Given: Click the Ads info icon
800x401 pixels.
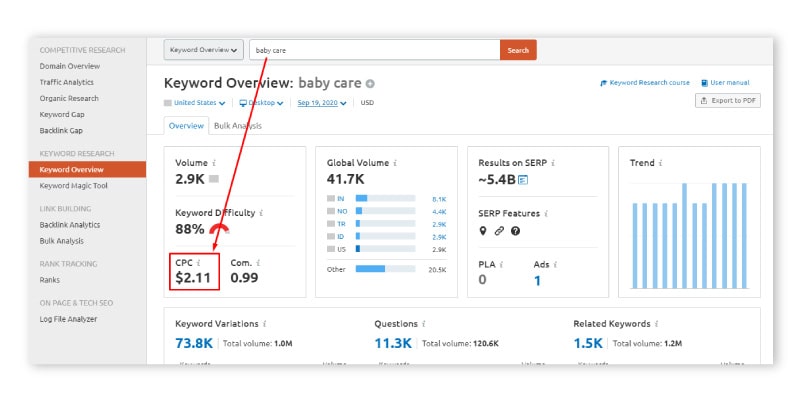Looking at the screenshot, I should point(555,264).
